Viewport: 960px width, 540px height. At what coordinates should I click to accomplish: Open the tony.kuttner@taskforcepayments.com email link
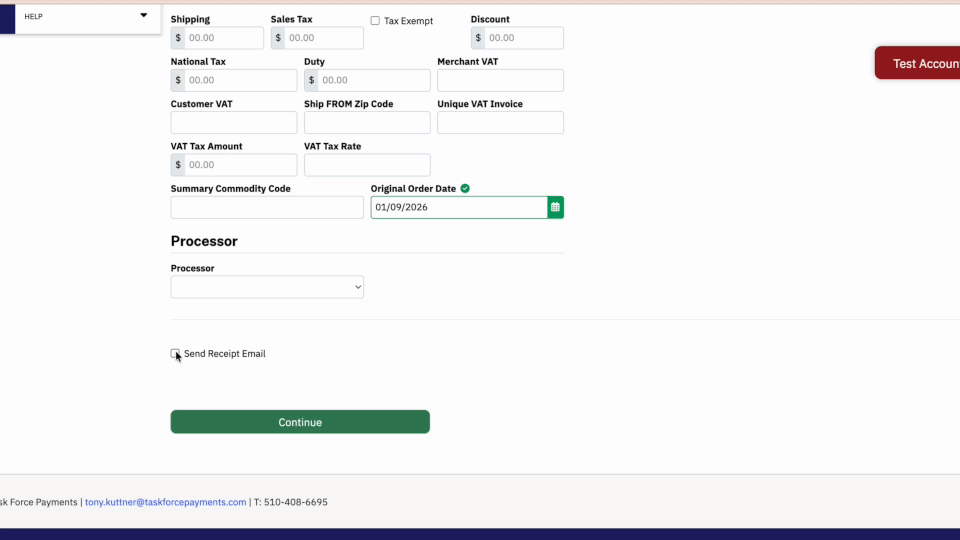(x=165, y=502)
